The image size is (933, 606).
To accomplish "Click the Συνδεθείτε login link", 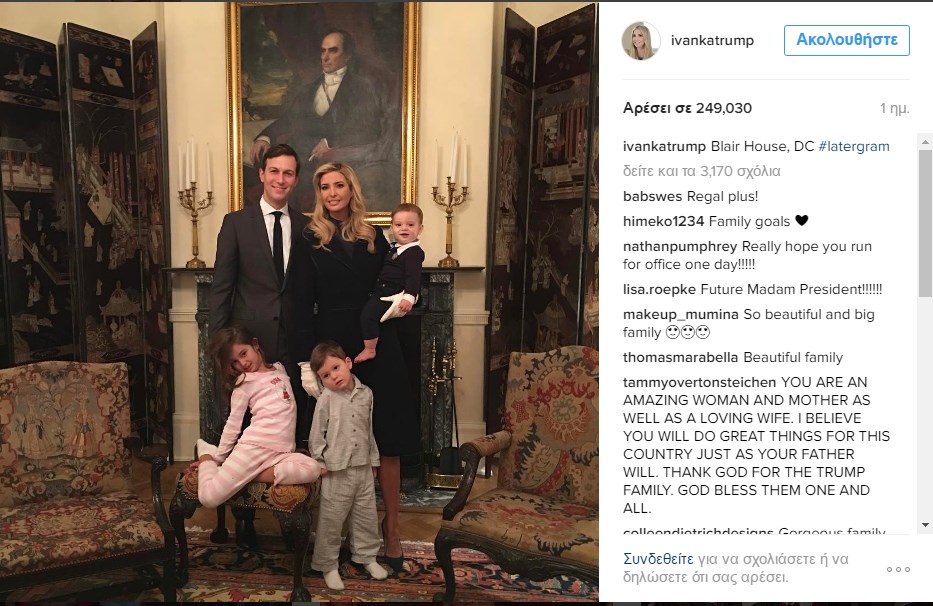I will point(658,559).
